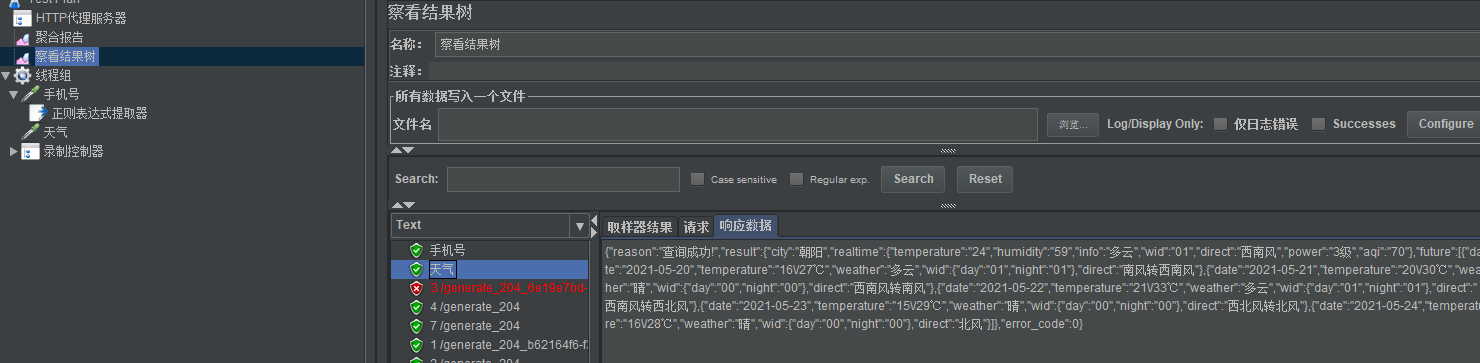Screen dimensions: 1480x363
Task: Select the 手机号 sample result row
Action: pos(447,250)
